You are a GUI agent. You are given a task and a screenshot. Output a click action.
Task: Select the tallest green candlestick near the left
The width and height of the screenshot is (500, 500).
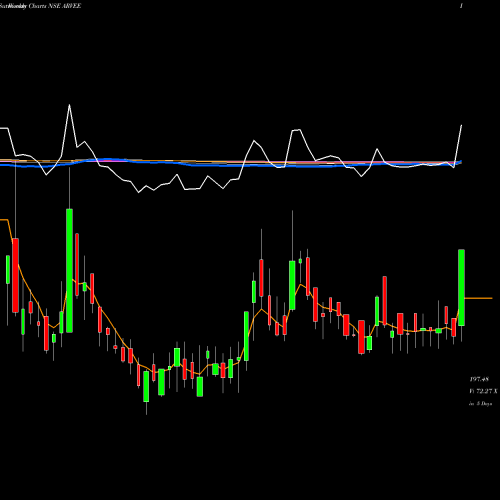coord(69,270)
